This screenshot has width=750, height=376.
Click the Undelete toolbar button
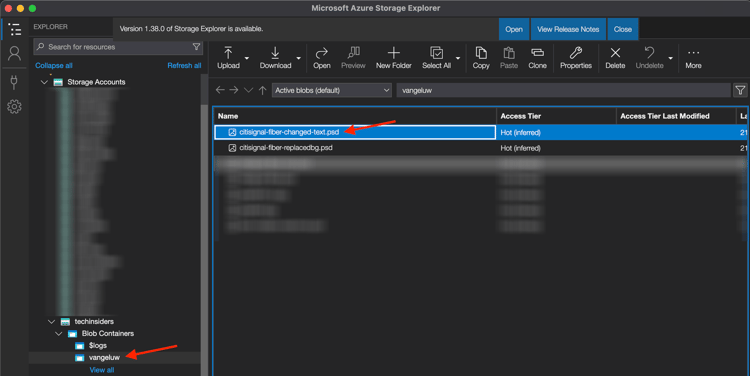[x=649, y=58]
